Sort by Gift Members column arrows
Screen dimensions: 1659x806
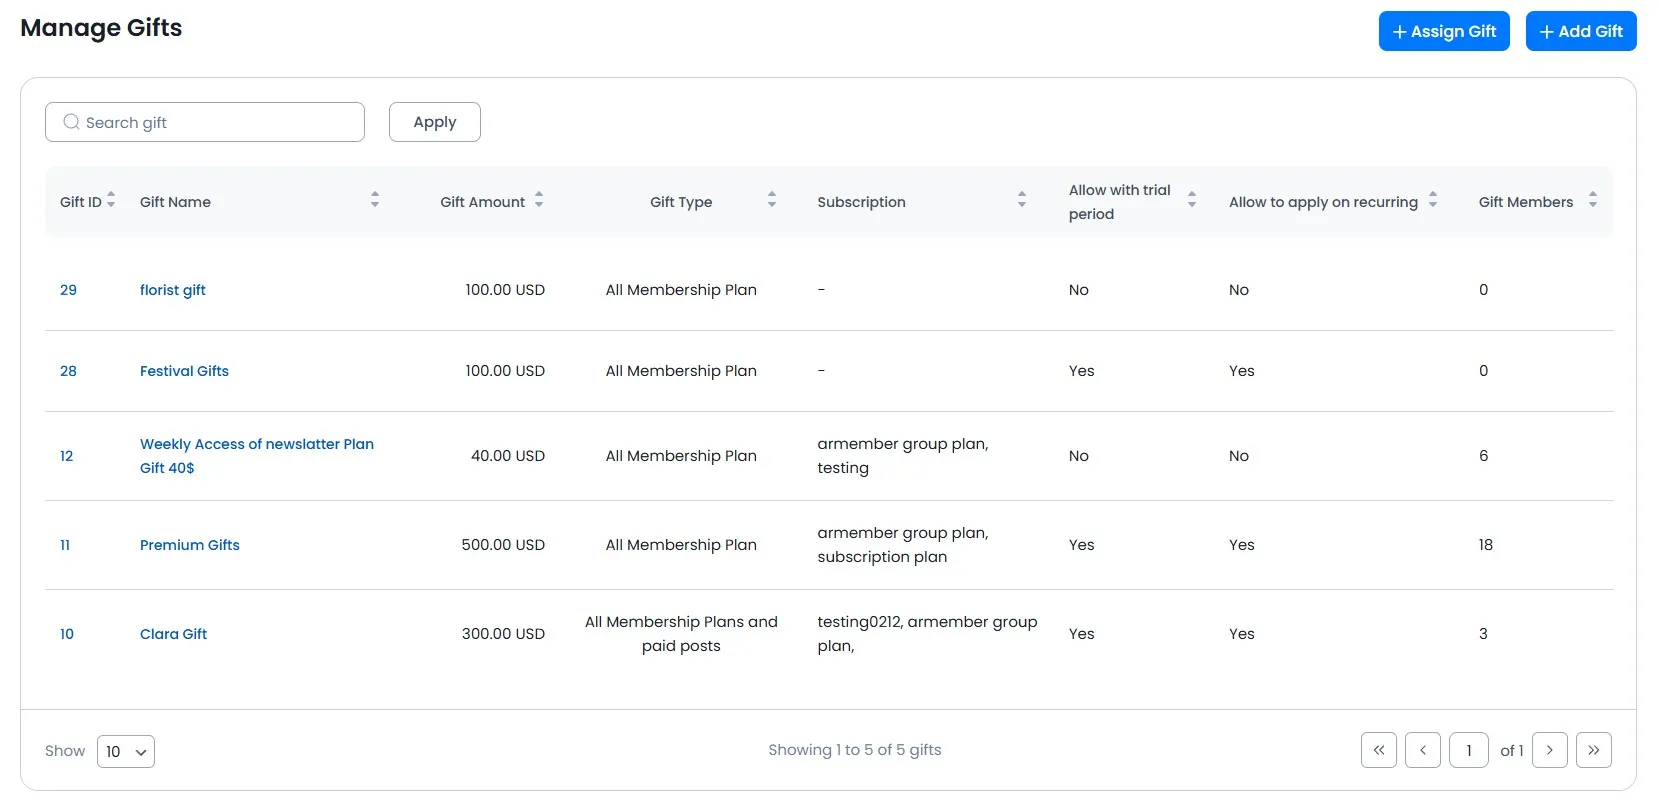click(1593, 200)
